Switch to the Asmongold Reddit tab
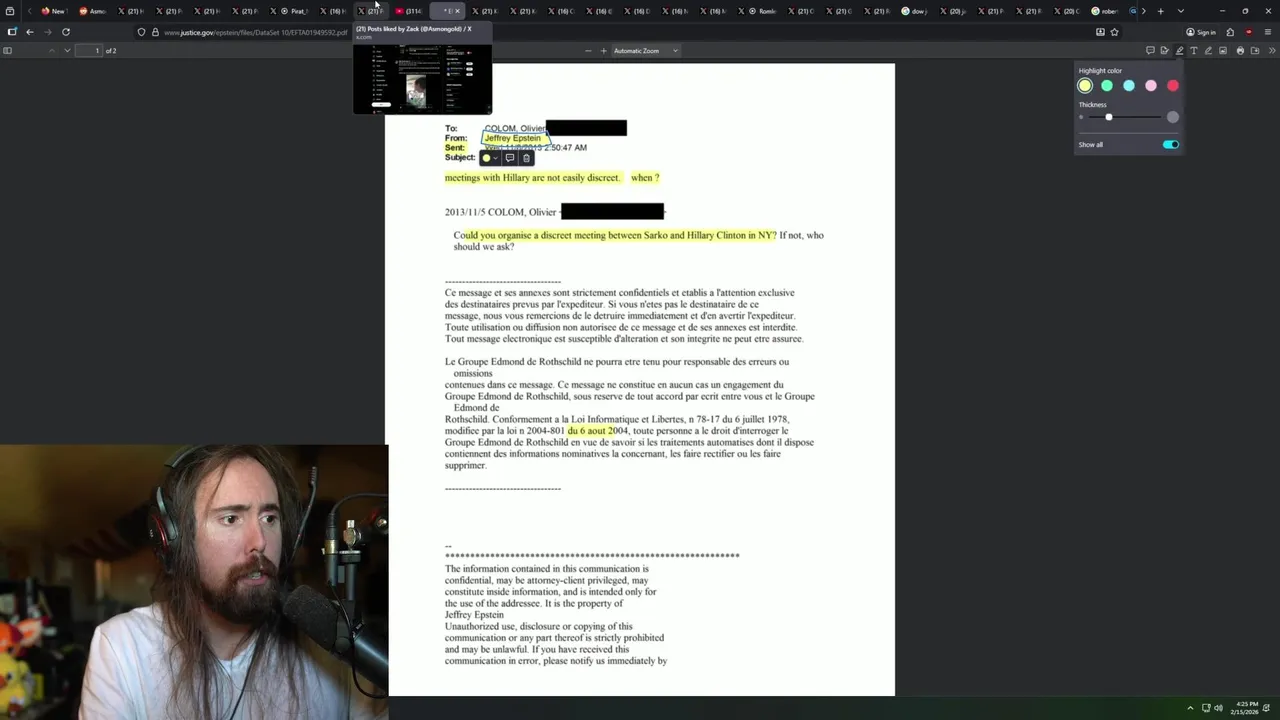 [x=92, y=11]
